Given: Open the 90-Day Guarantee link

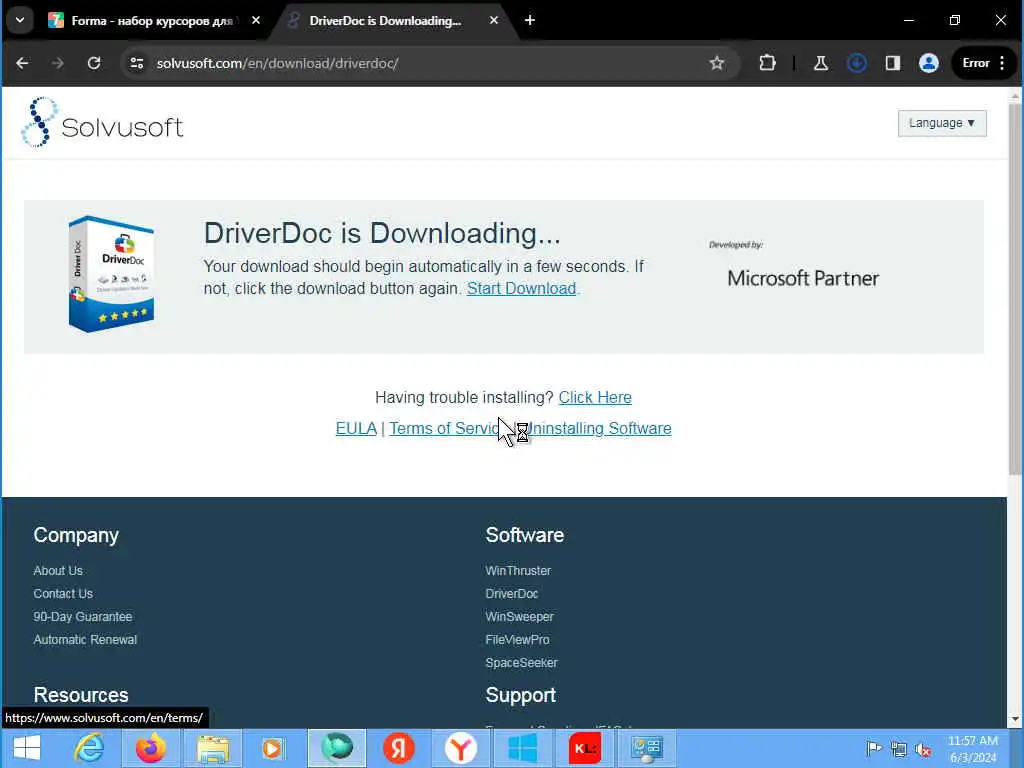Looking at the screenshot, I should [x=83, y=616].
